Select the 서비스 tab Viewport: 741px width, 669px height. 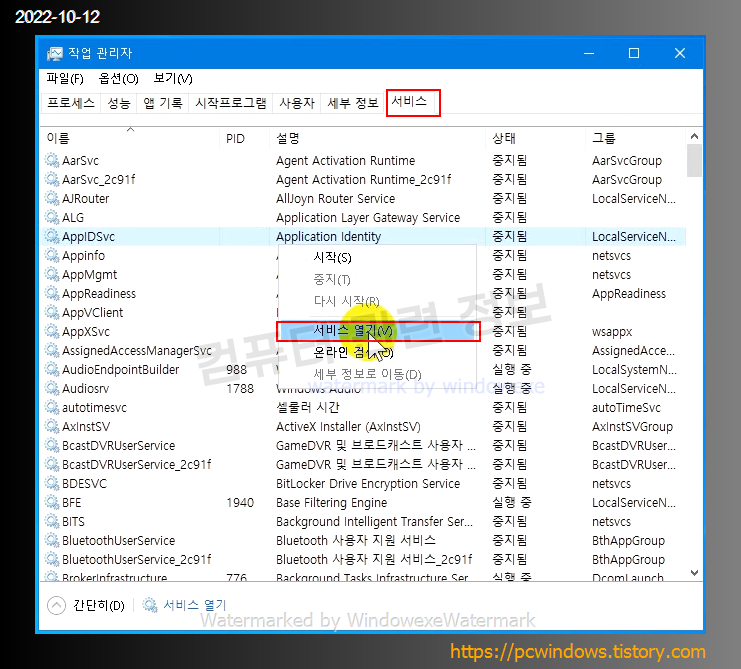(x=409, y=102)
